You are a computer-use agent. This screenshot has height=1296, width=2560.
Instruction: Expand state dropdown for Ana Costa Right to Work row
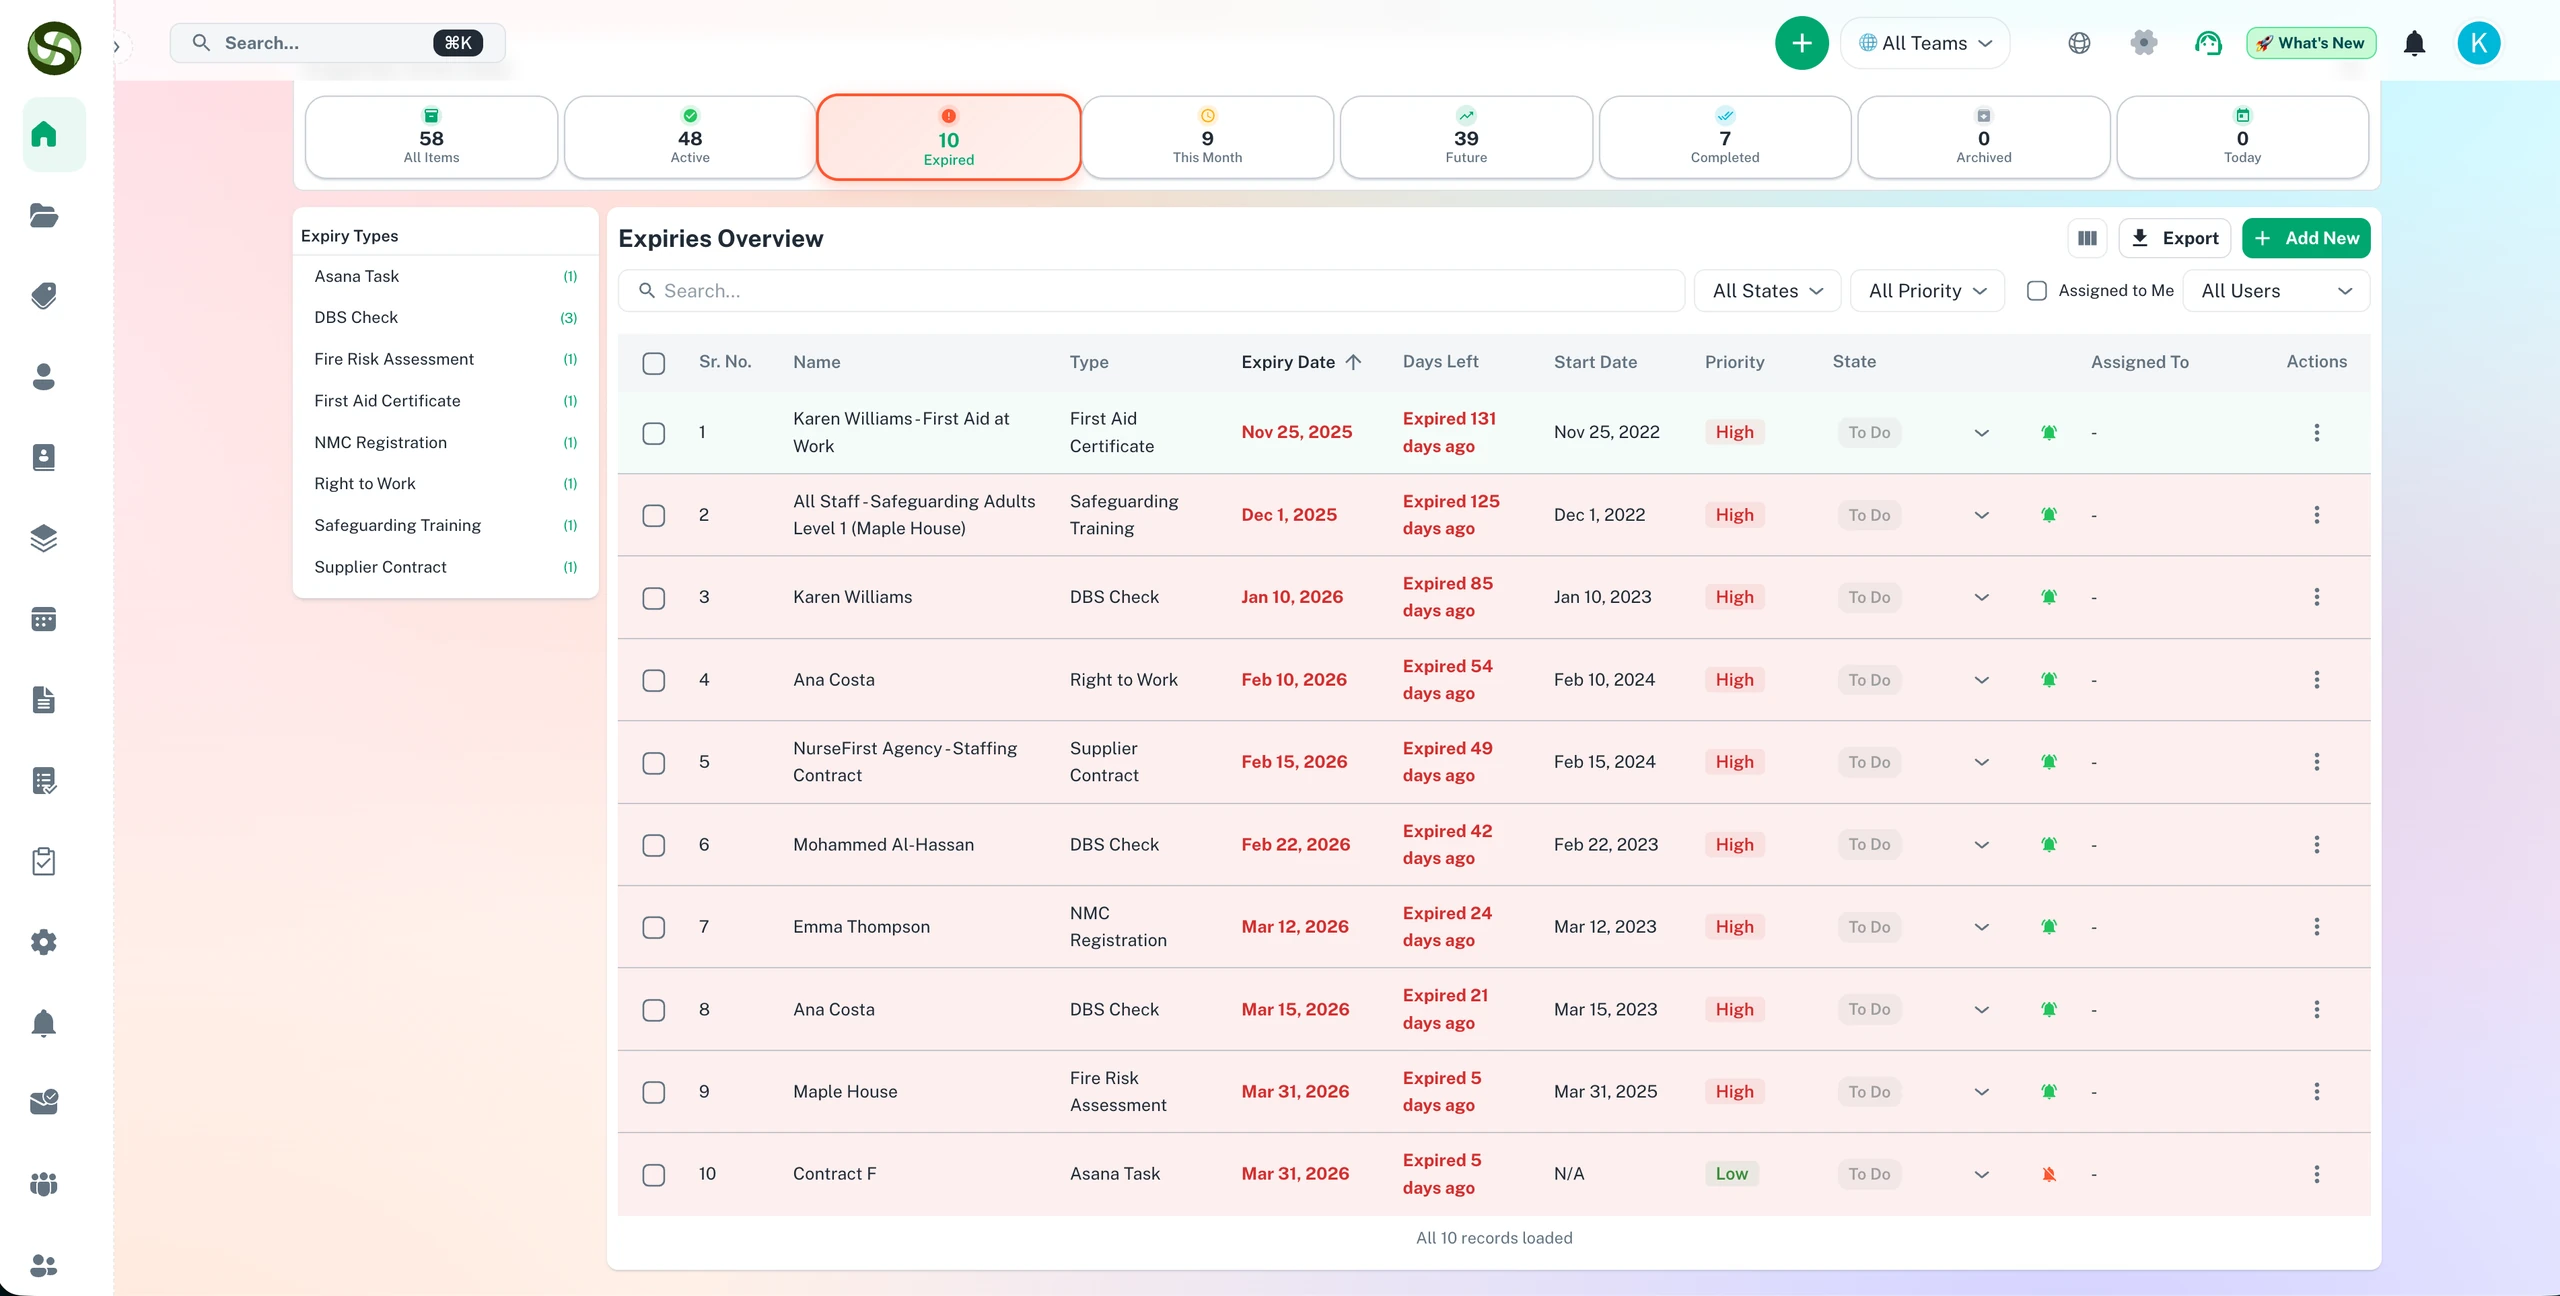coord(1981,680)
